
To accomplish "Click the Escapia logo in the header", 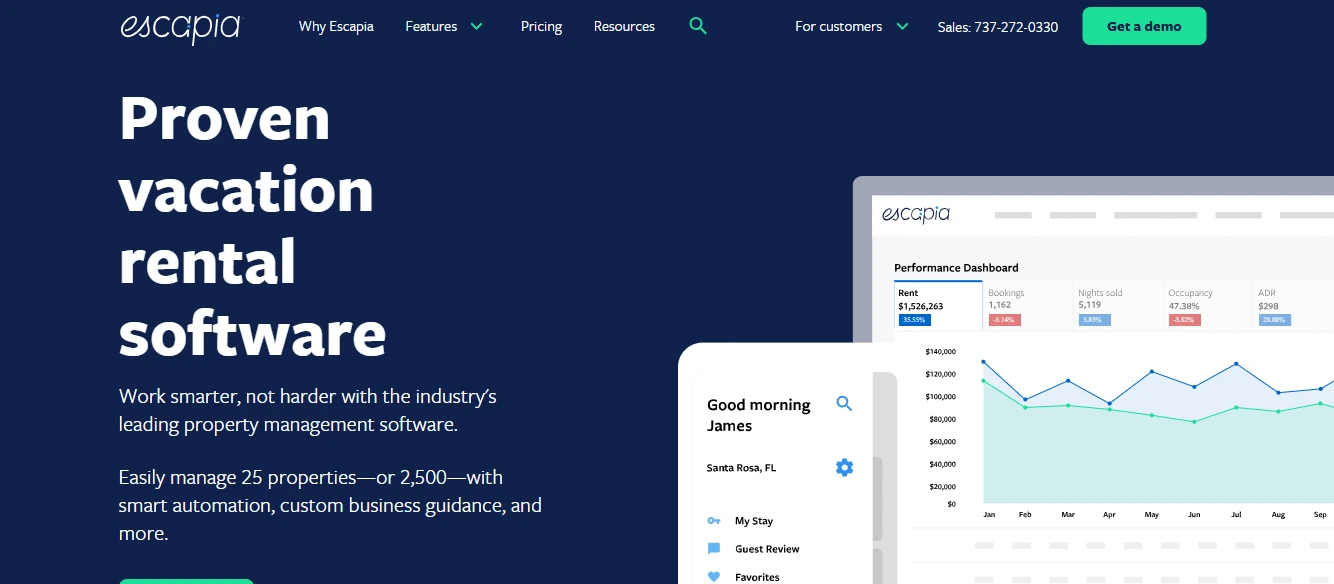I will [180, 27].
